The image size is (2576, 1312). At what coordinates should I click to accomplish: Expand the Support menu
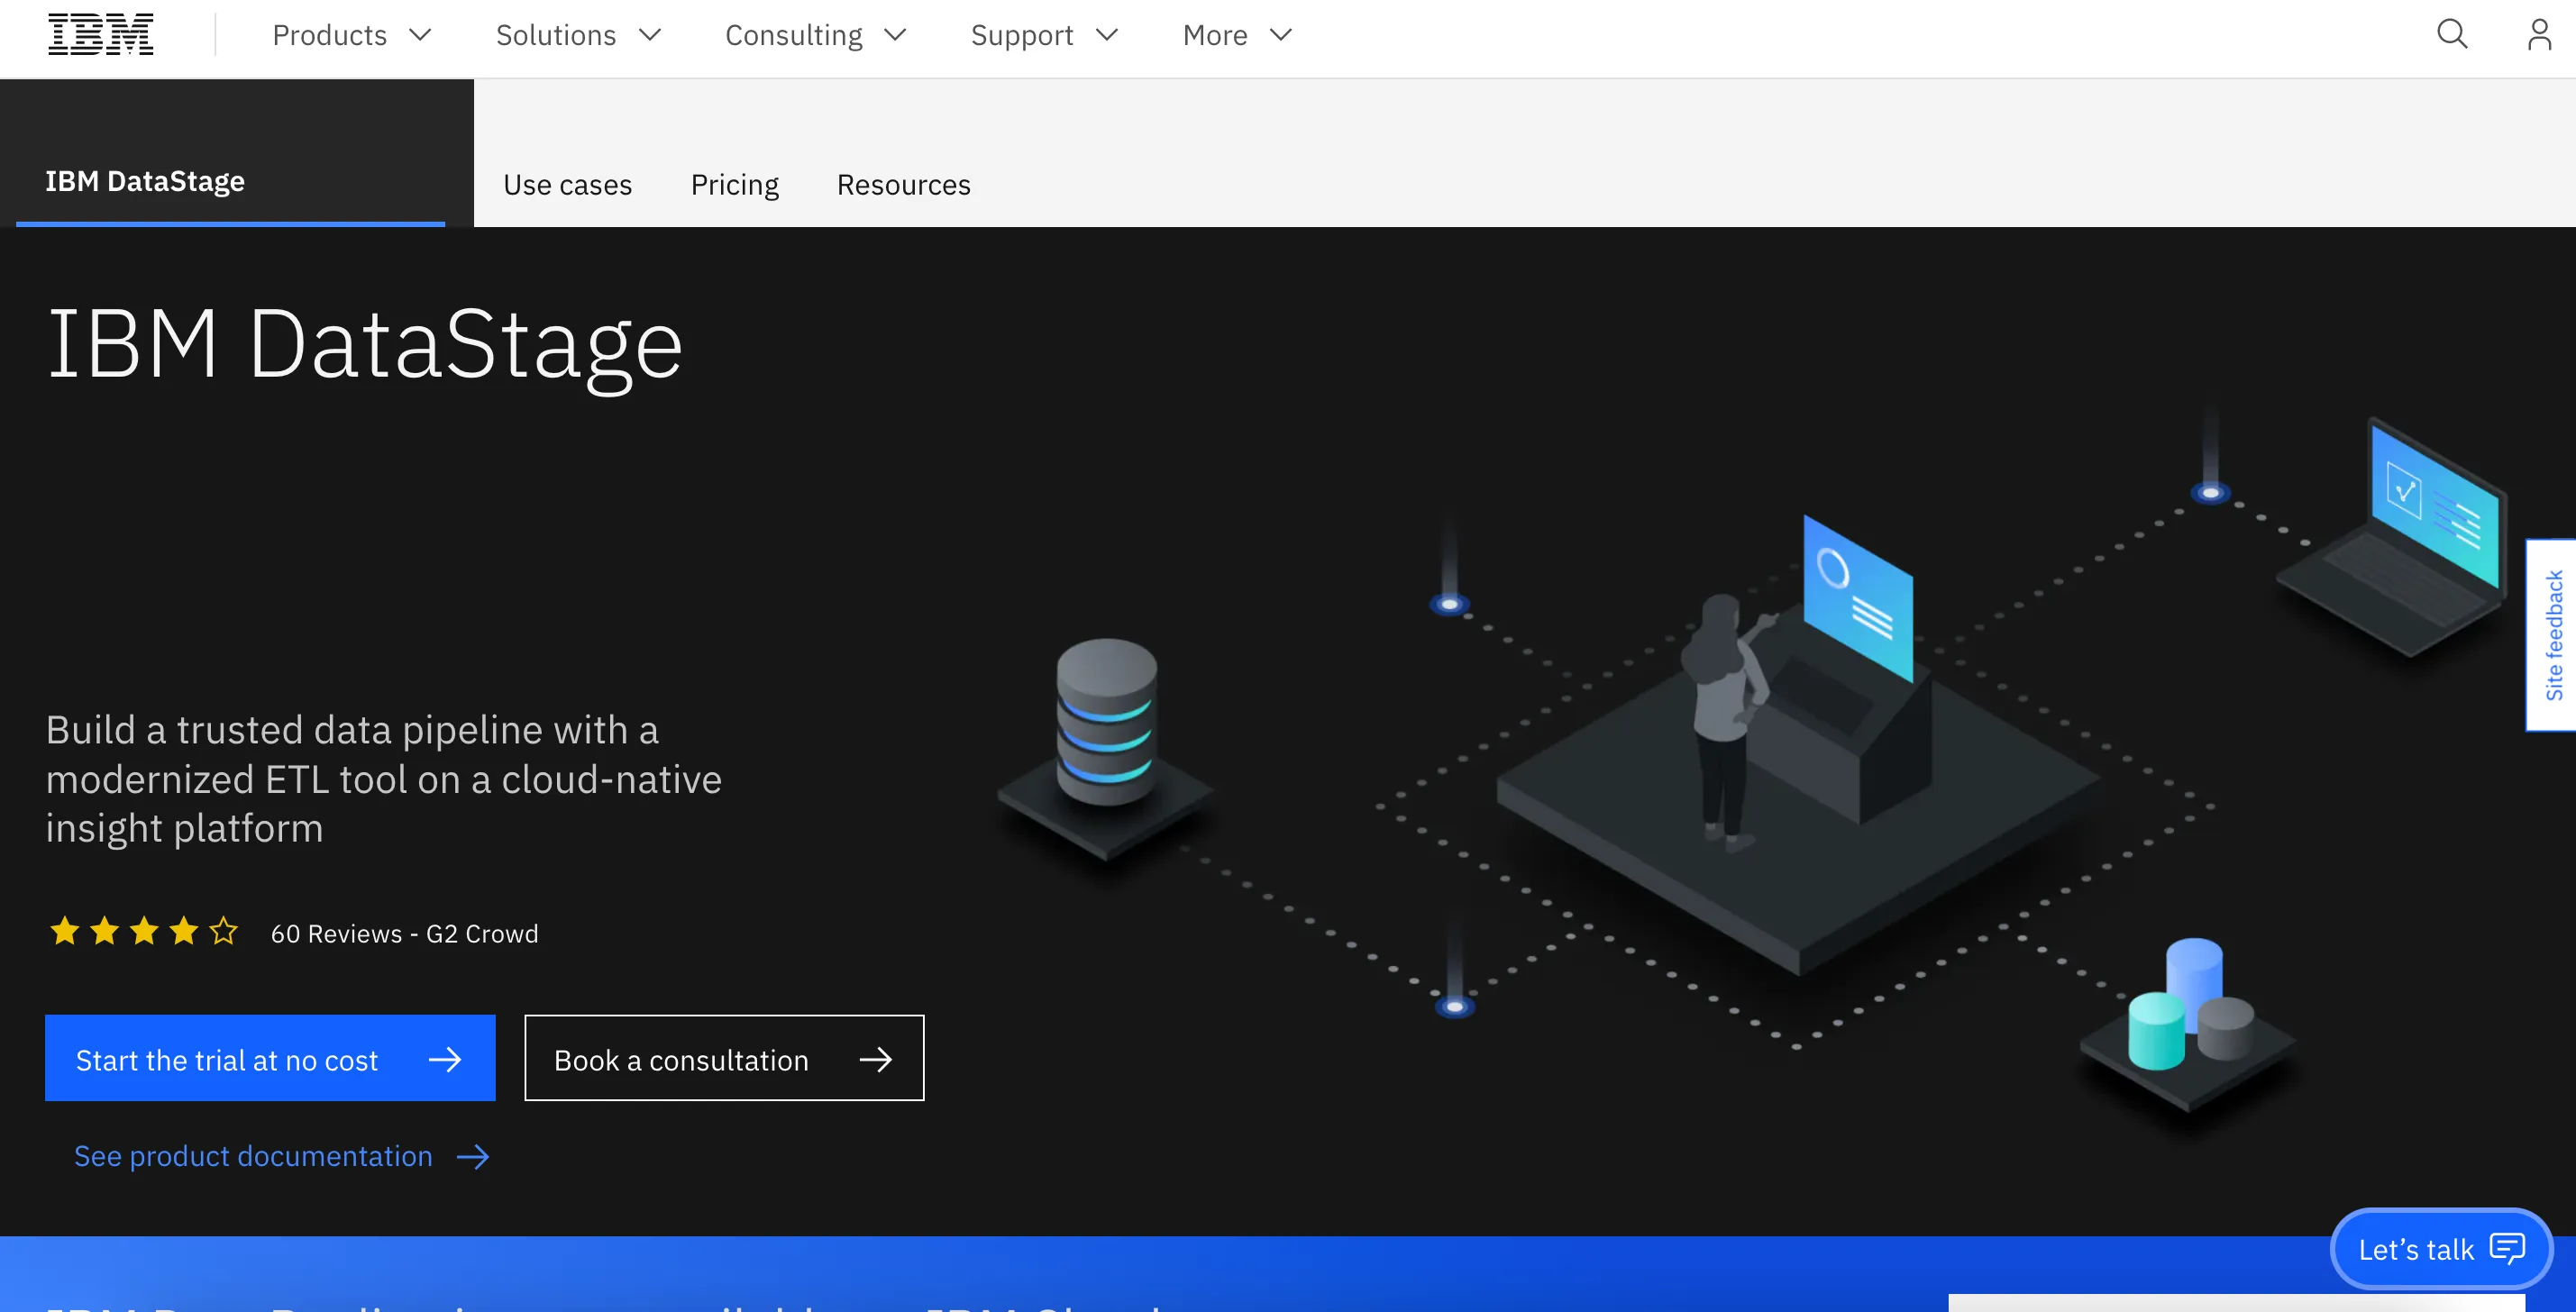pyautogui.click(x=1044, y=35)
